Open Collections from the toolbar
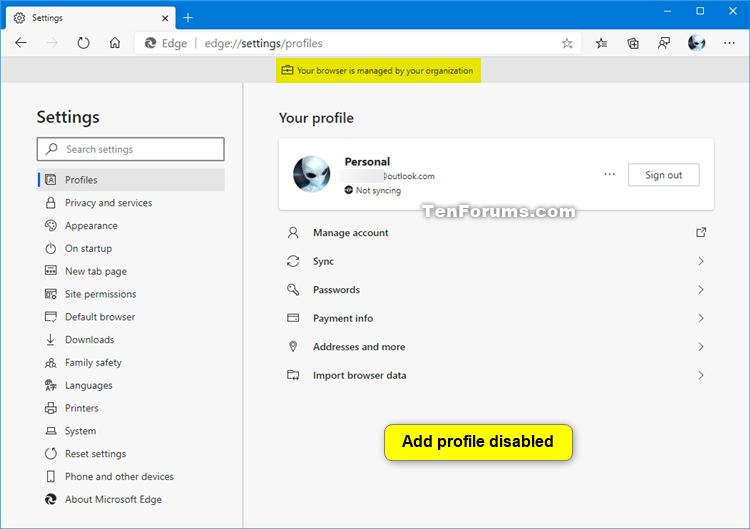This screenshot has height=529, width=750. [633, 44]
